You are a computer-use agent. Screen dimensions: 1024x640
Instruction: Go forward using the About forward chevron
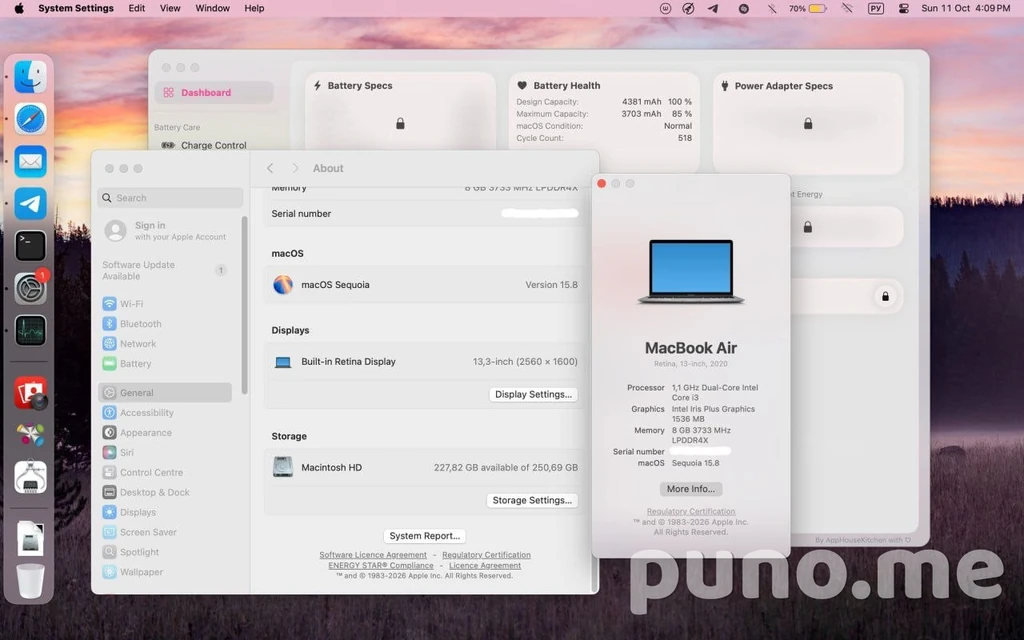[x=295, y=168]
